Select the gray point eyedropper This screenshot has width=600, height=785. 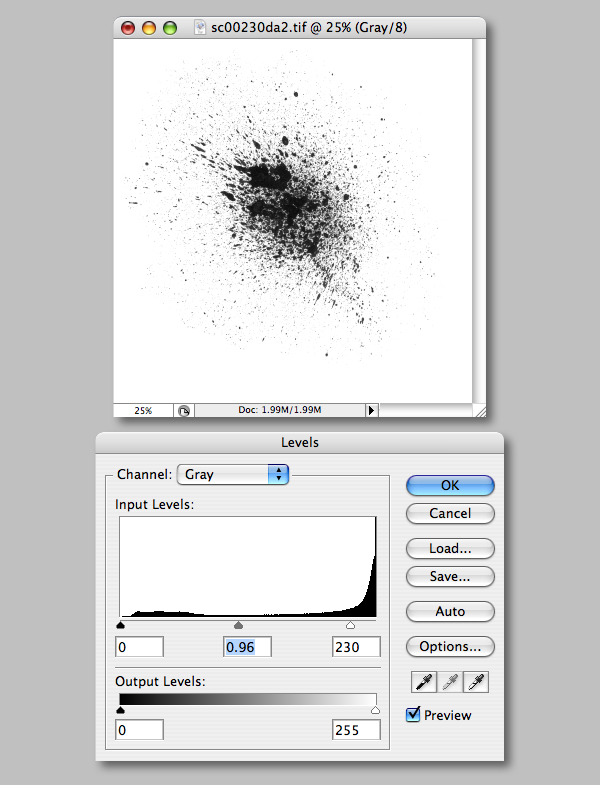point(450,682)
